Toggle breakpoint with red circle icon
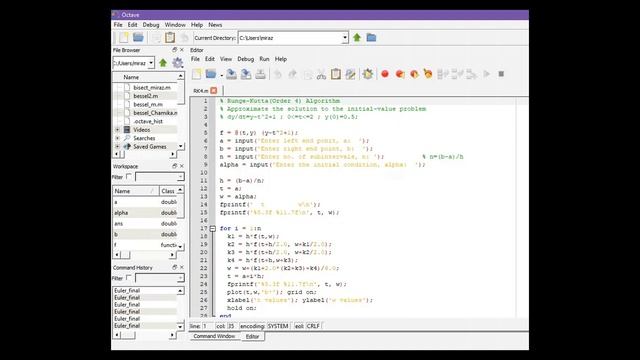The height and width of the screenshot is (360, 640). point(384,74)
